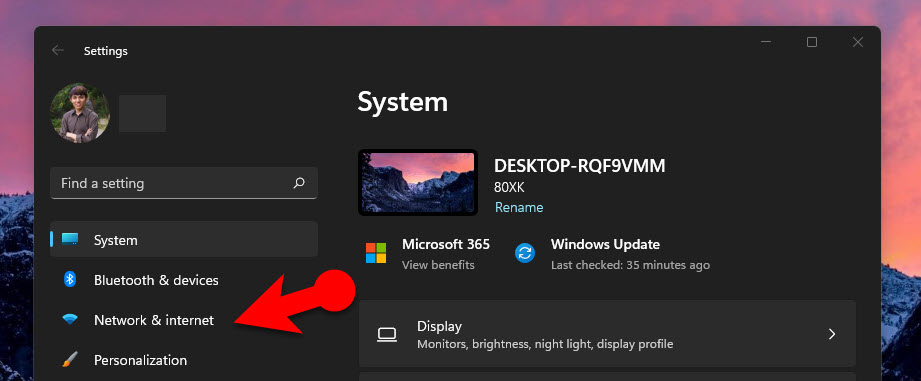Click the DESKTOP-RQF9VMM device name

[579, 166]
